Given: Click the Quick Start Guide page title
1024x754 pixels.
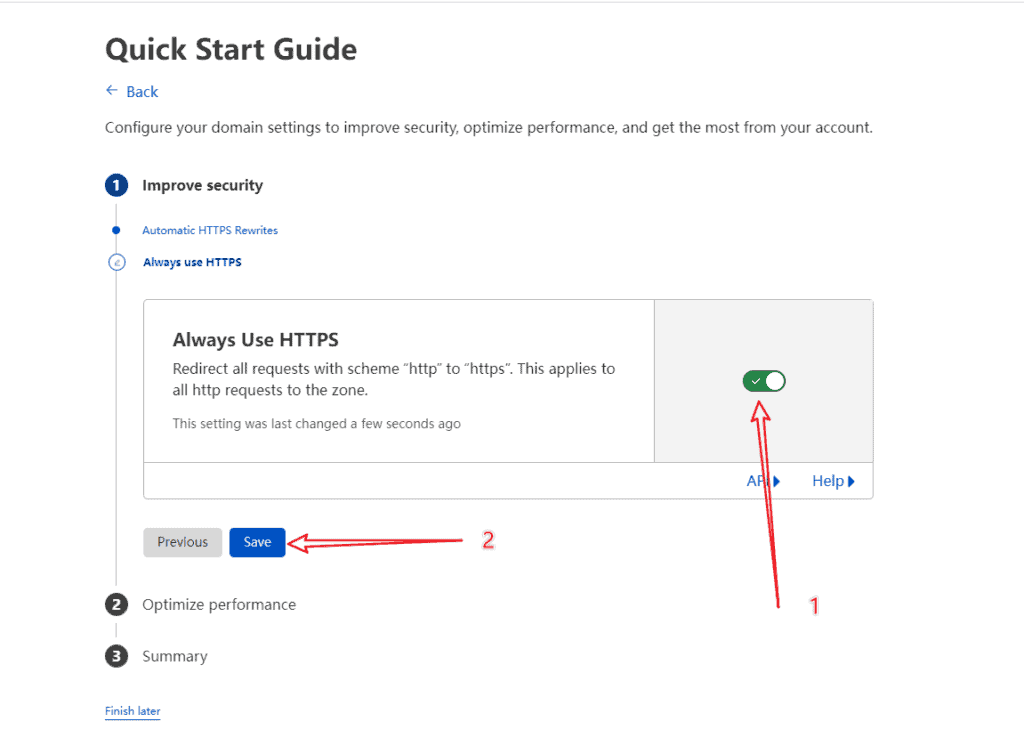Looking at the screenshot, I should tap(231, 50).
